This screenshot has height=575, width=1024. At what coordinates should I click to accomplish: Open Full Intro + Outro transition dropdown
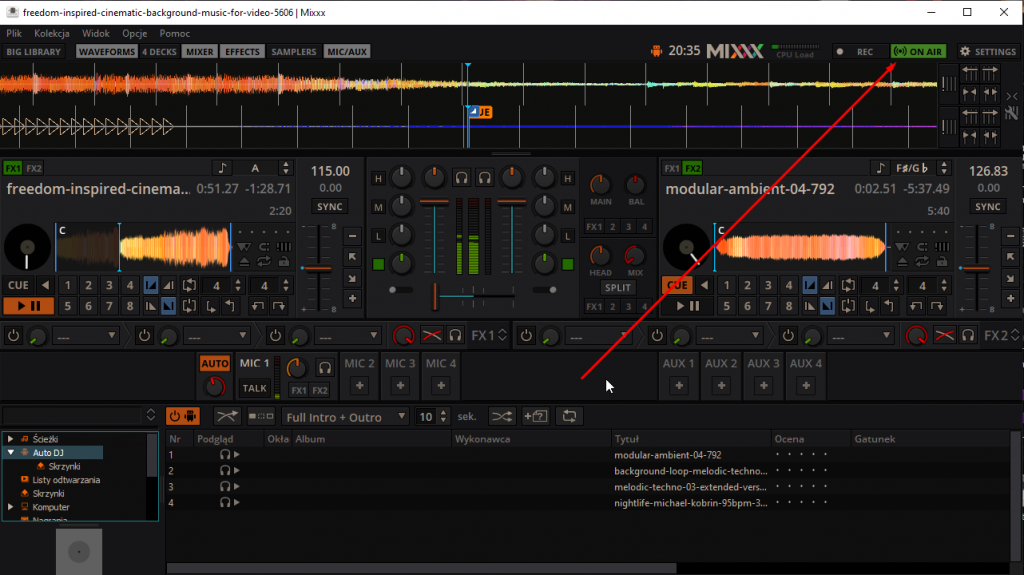coord(345,417)
